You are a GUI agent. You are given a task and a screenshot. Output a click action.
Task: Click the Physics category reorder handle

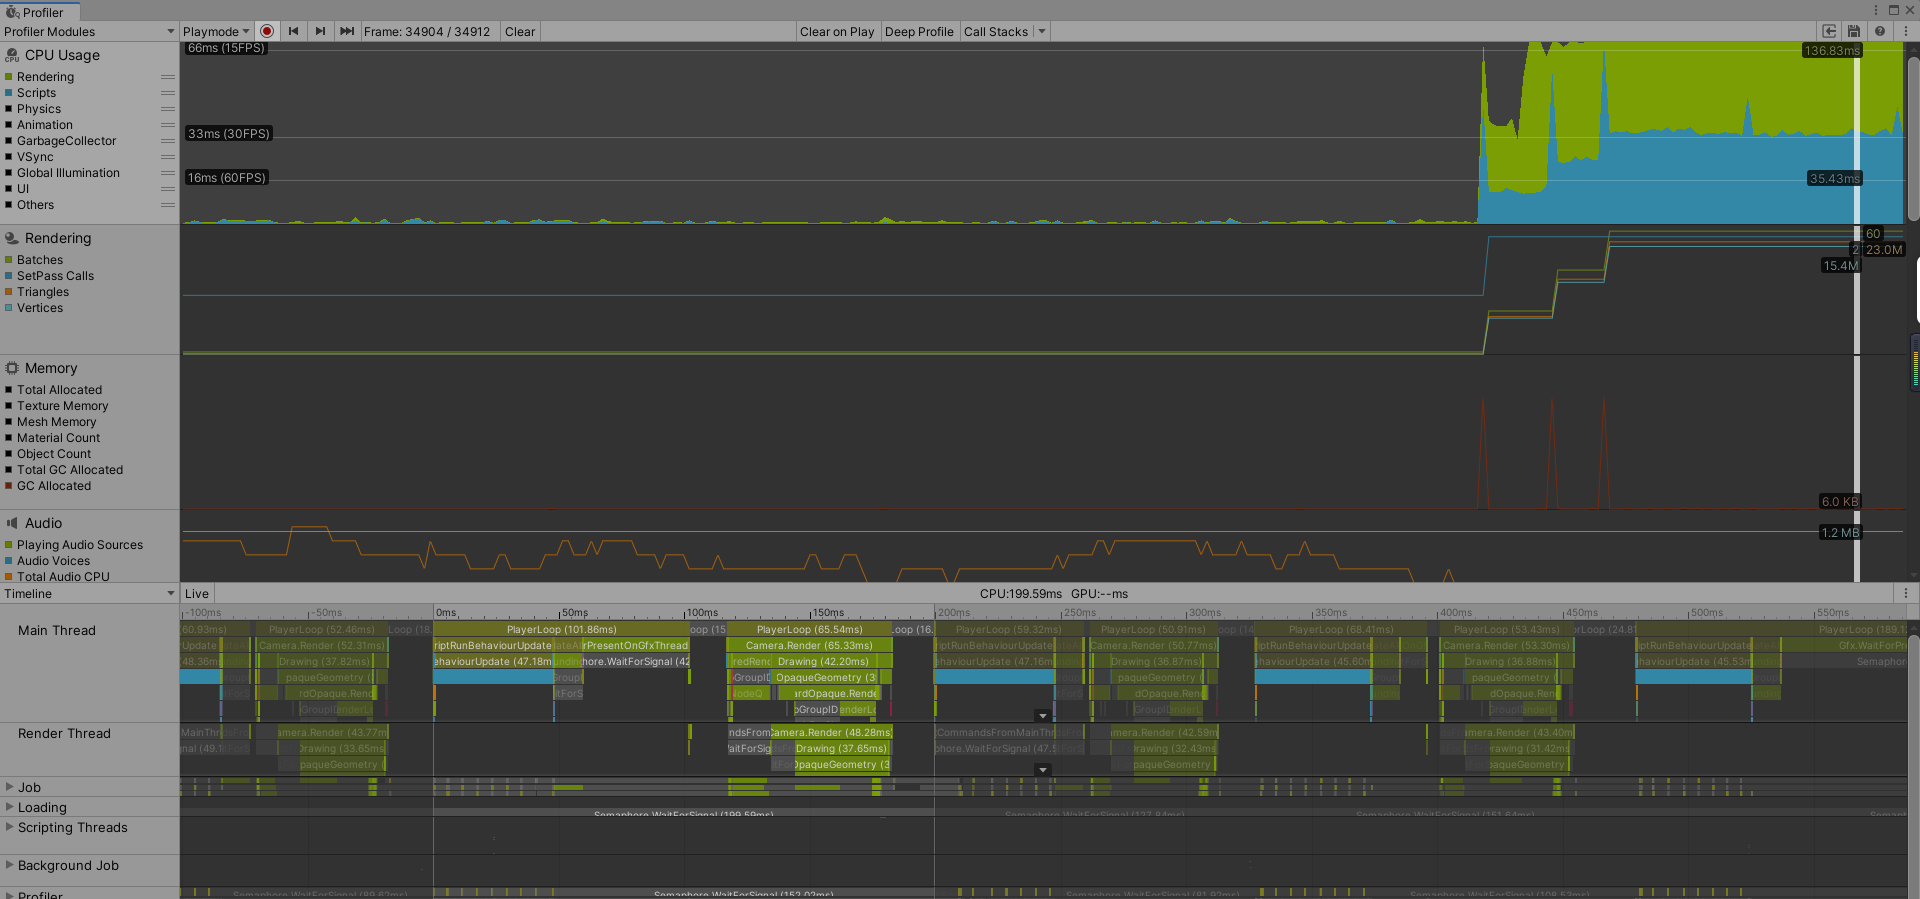(x=168, y=109)
